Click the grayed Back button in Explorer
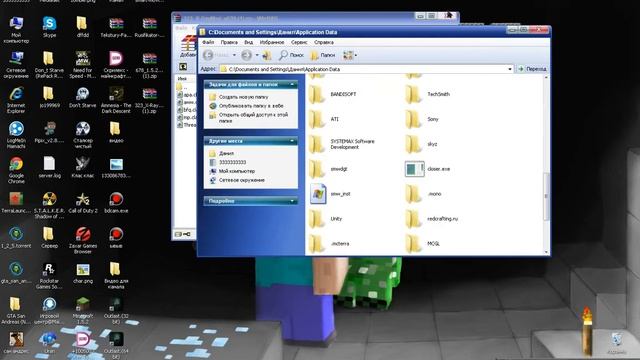The width and height of the screenshot is (640, 360). click(215, 55)
